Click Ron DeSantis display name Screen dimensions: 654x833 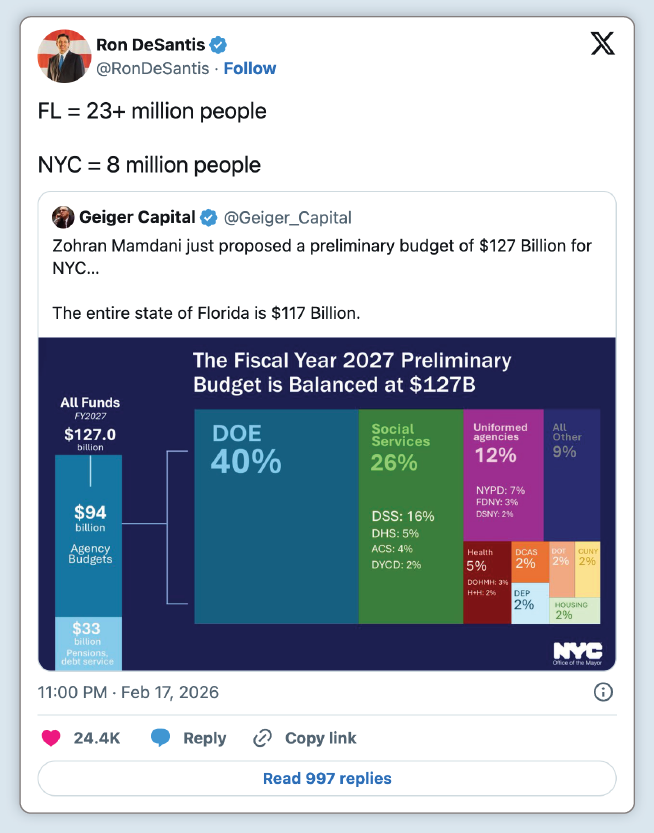coord(150,44)
